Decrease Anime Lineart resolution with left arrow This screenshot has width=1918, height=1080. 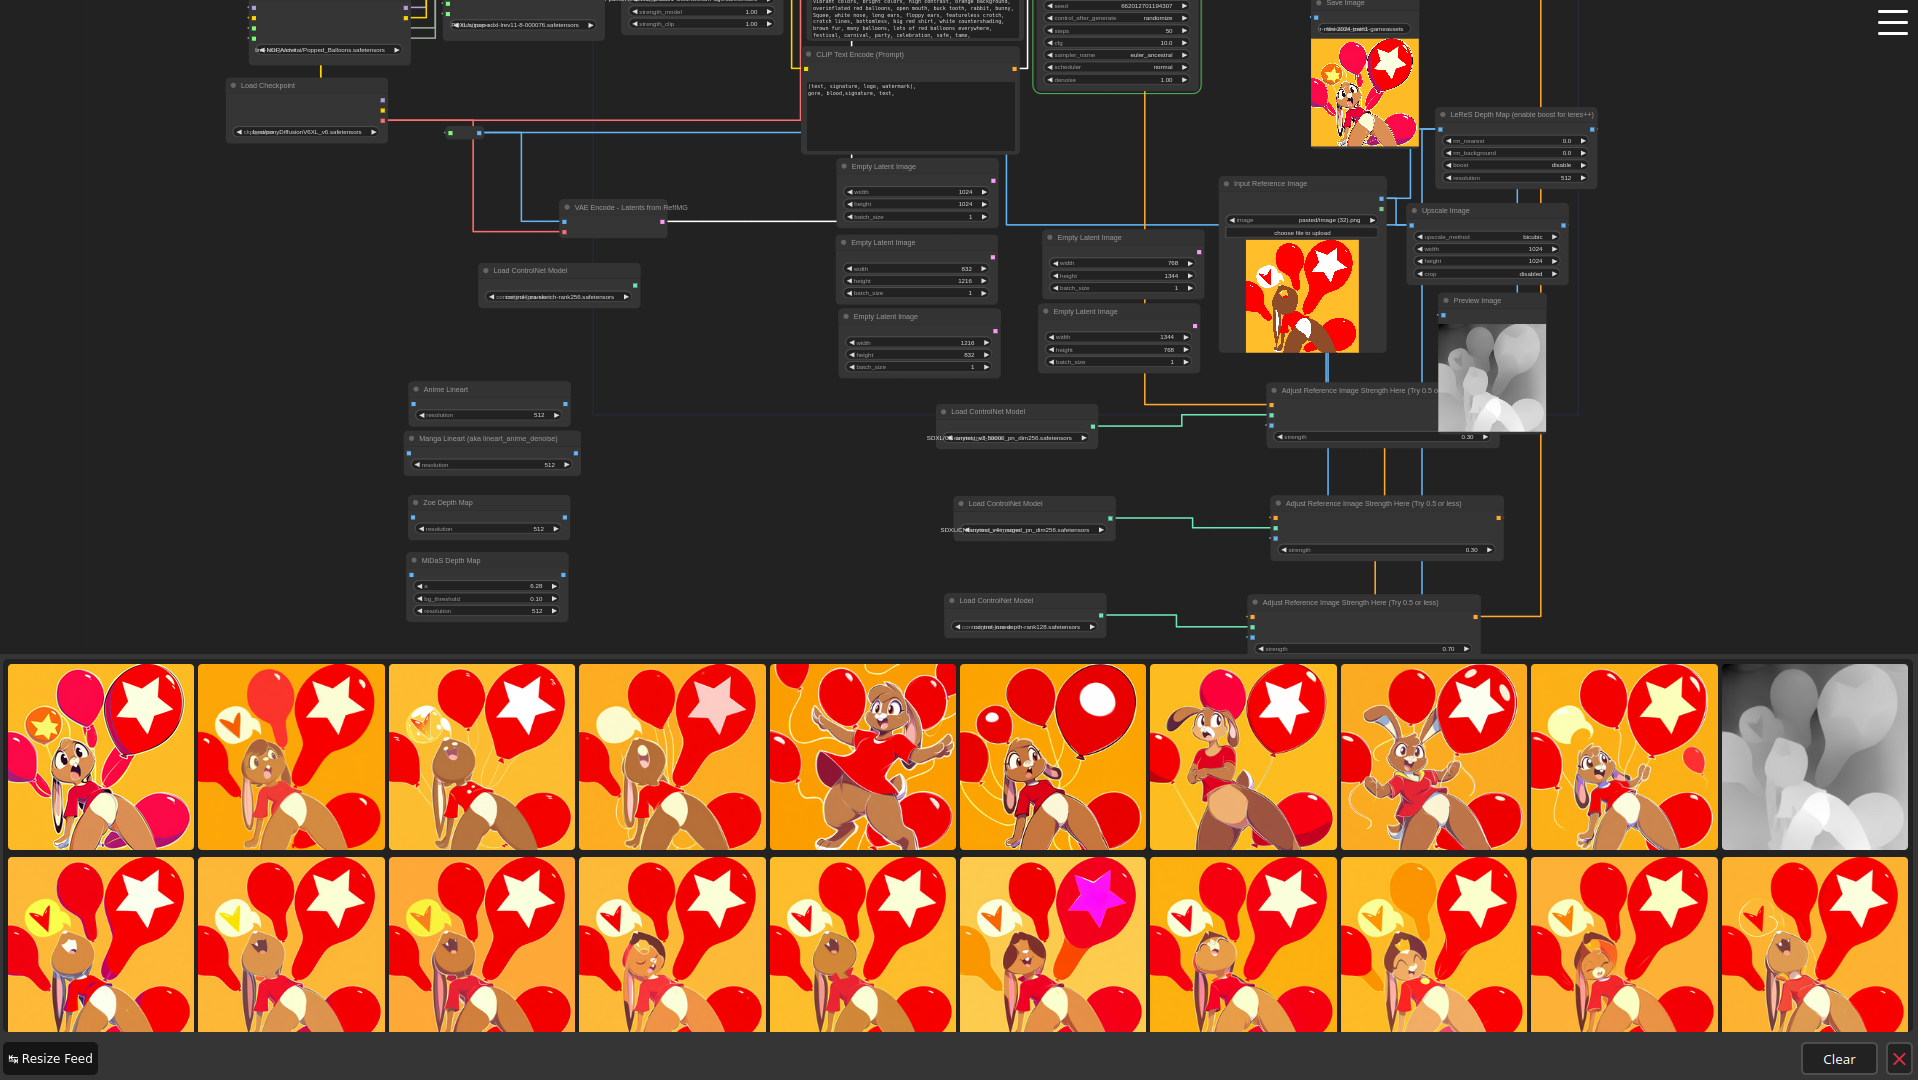421,415
